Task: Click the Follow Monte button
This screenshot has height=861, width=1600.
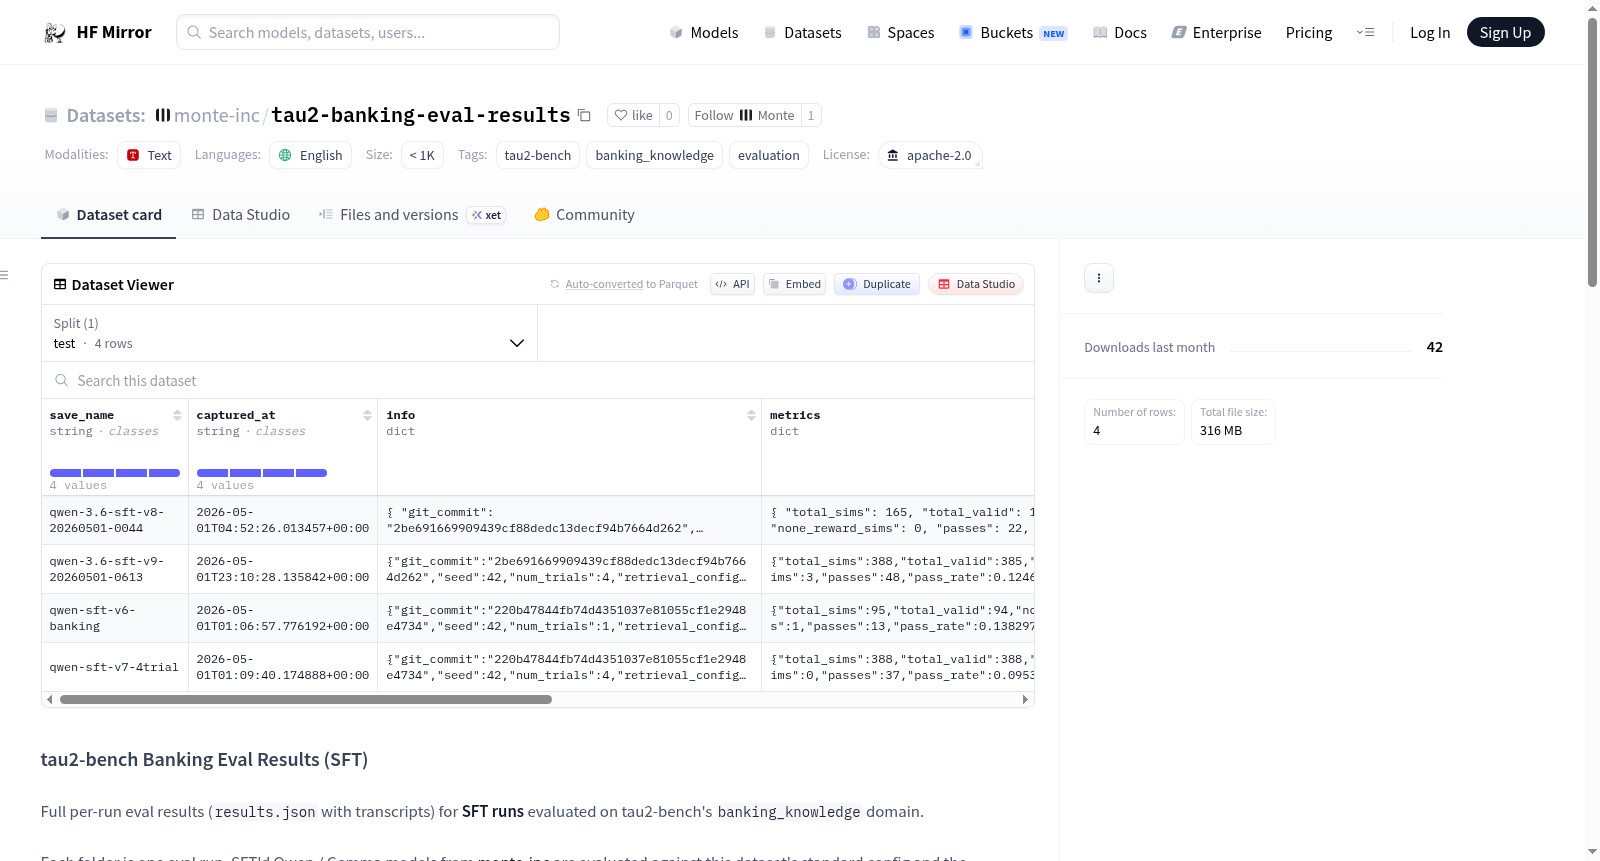Action: (744, 116)
